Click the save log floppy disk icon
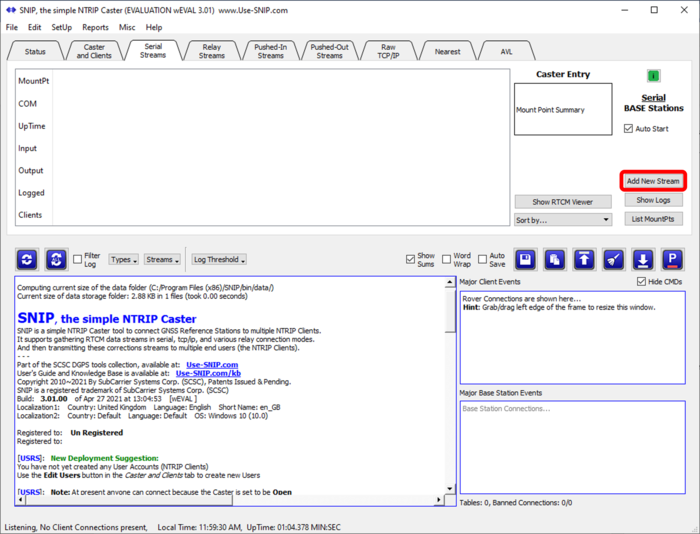The width and height of the screenshot is (700, 534). pos(525,259)
